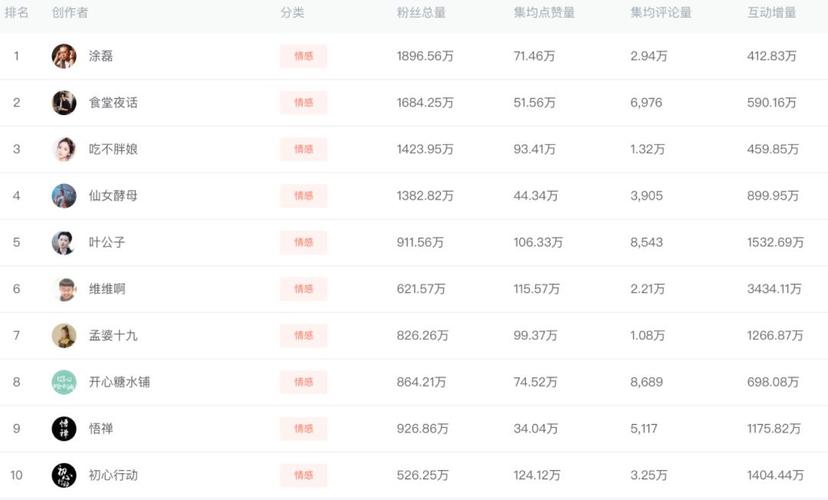This screenshot has width=828, height=500.
Task: Click the 初心行动 avatar icon
Action: [x=64, y=475]
